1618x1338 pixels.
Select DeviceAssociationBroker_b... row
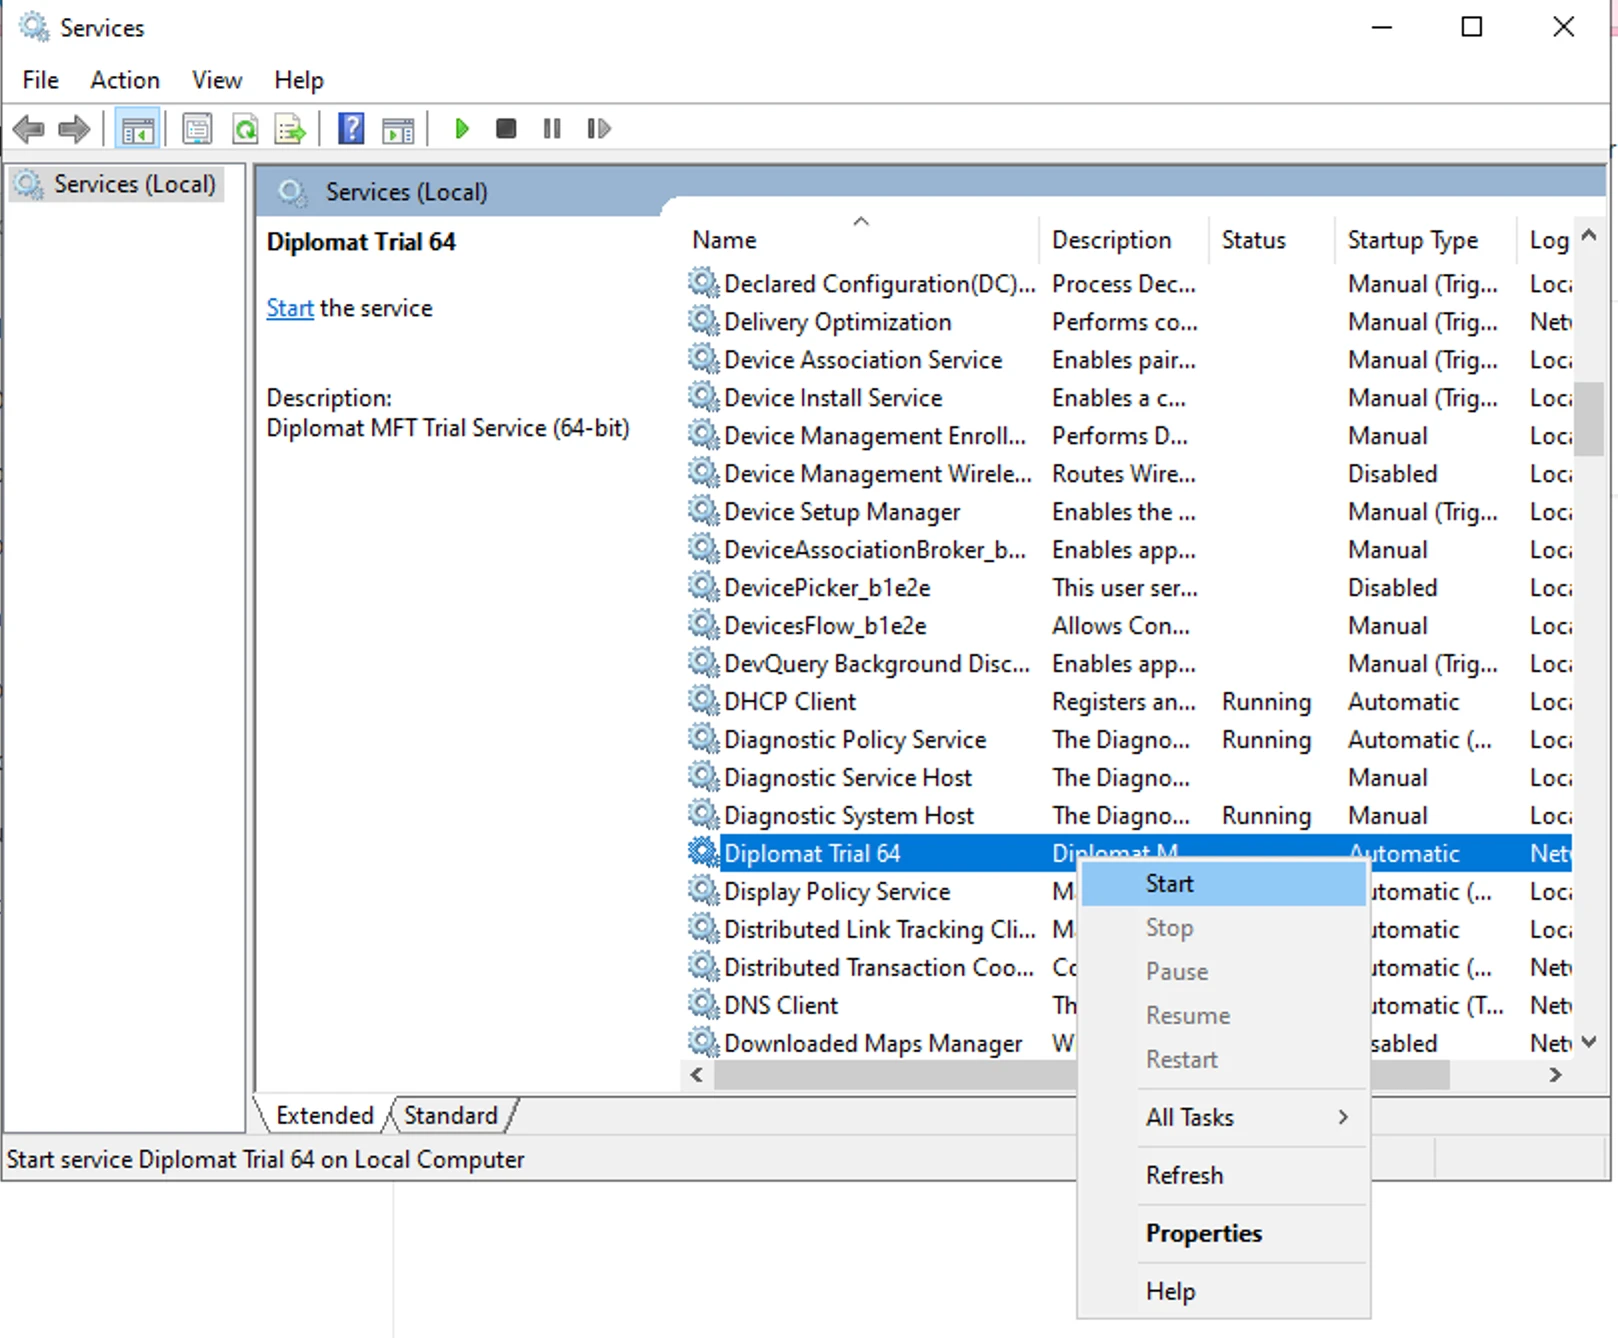[1129, 549]
